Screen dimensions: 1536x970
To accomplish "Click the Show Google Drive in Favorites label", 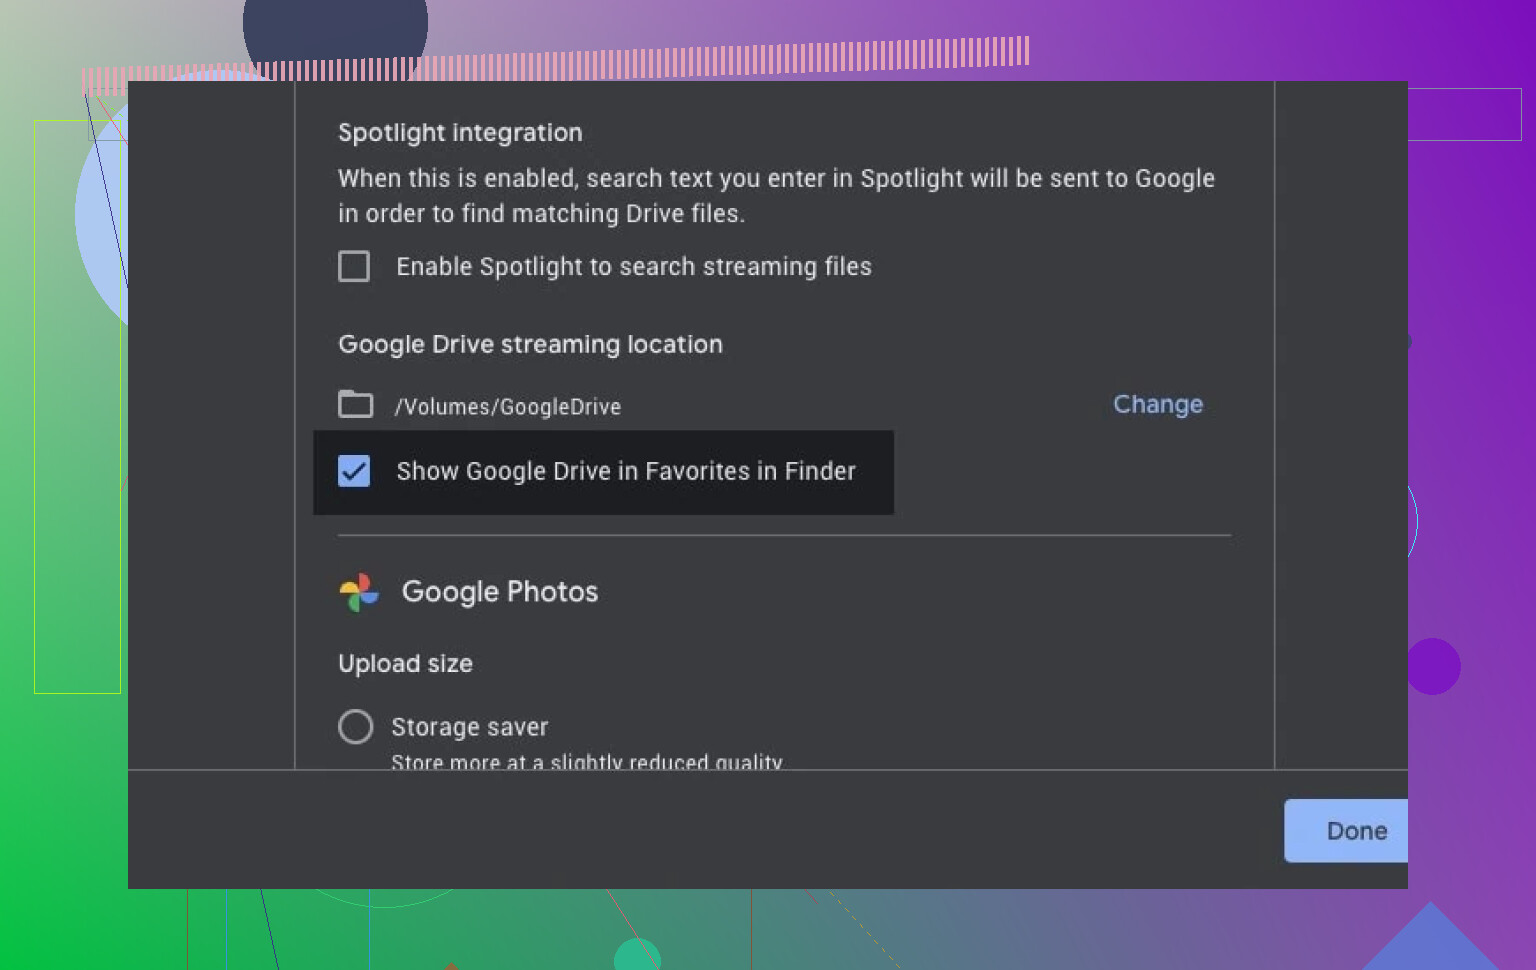I will pos(626,471).
